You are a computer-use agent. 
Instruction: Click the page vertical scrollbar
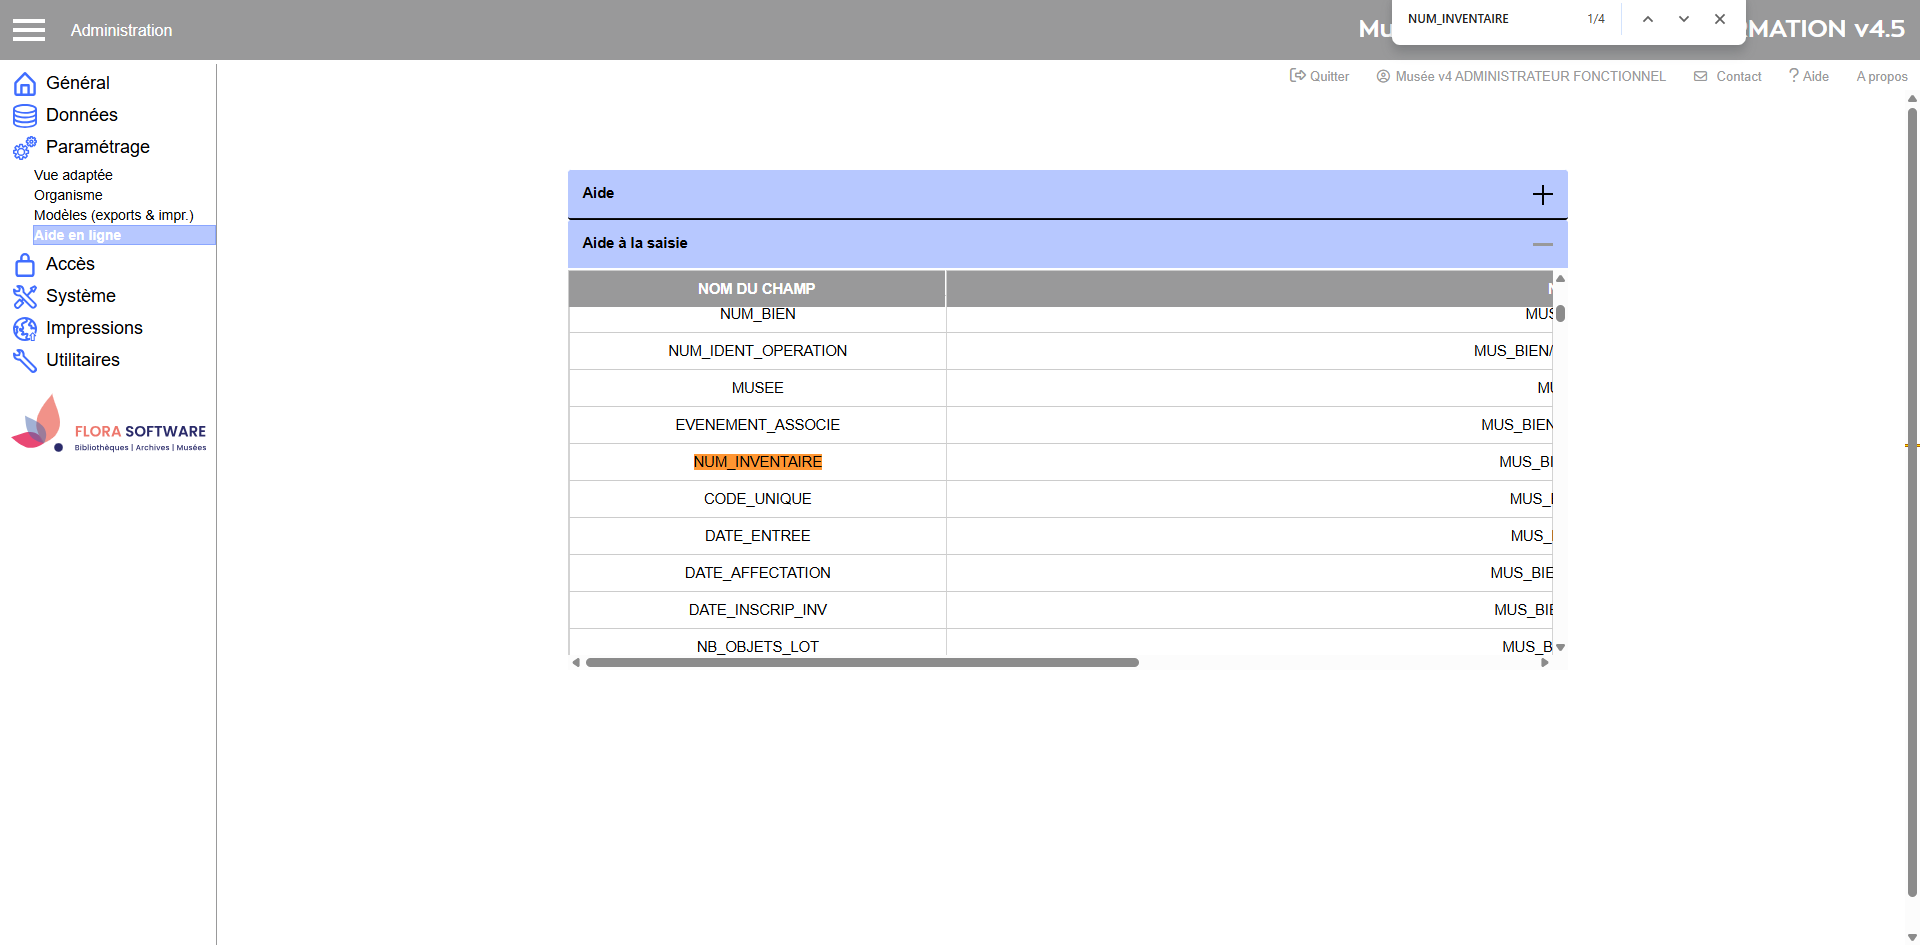click(1912, 500)
